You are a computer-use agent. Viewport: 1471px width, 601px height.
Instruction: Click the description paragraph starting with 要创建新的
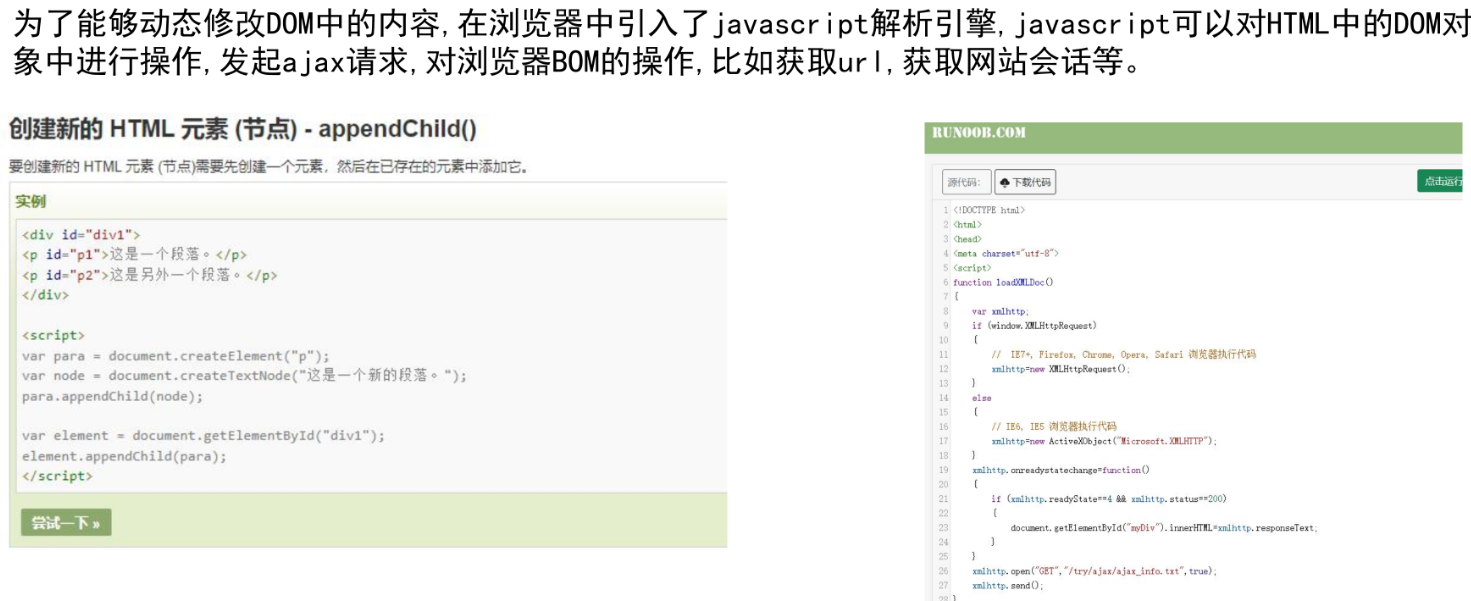point(268,166)
